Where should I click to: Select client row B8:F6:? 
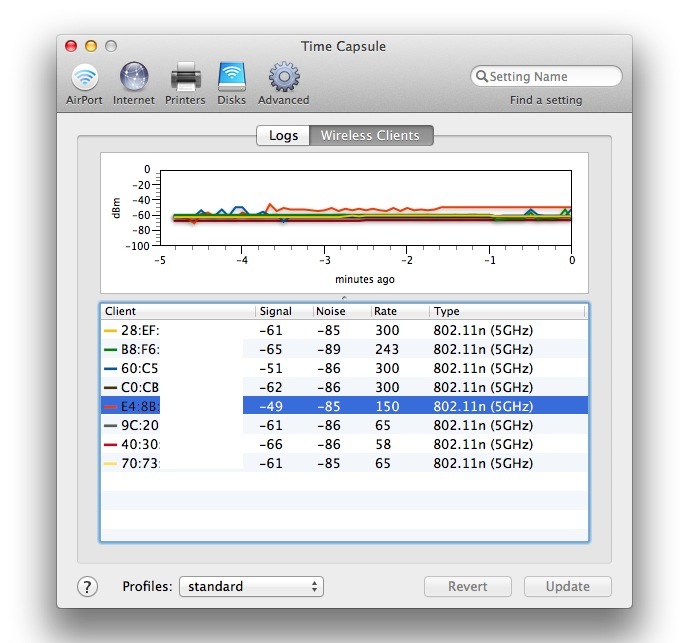344,349
